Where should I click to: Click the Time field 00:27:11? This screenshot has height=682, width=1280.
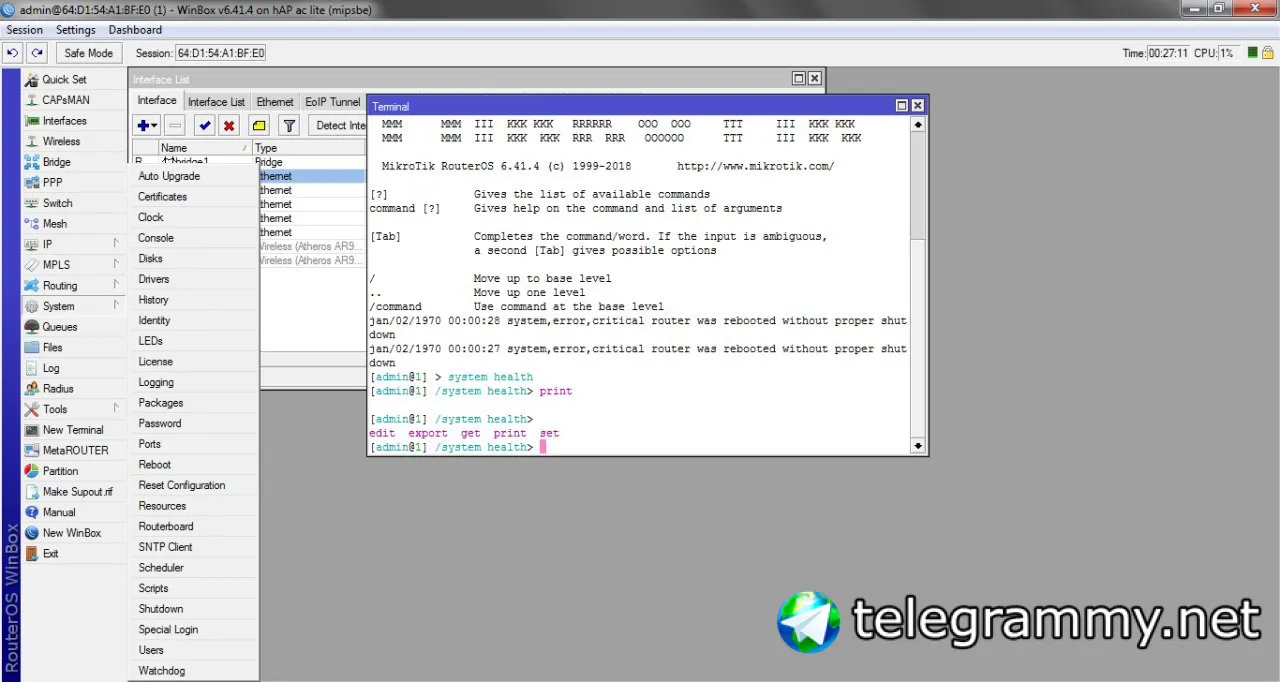coord(1168,53)
